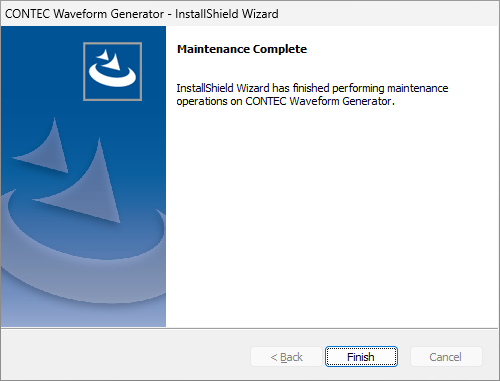Click the small white arrows atop the logo
Viewport: 500px width, 381px height.
click(x=109, y=59)
